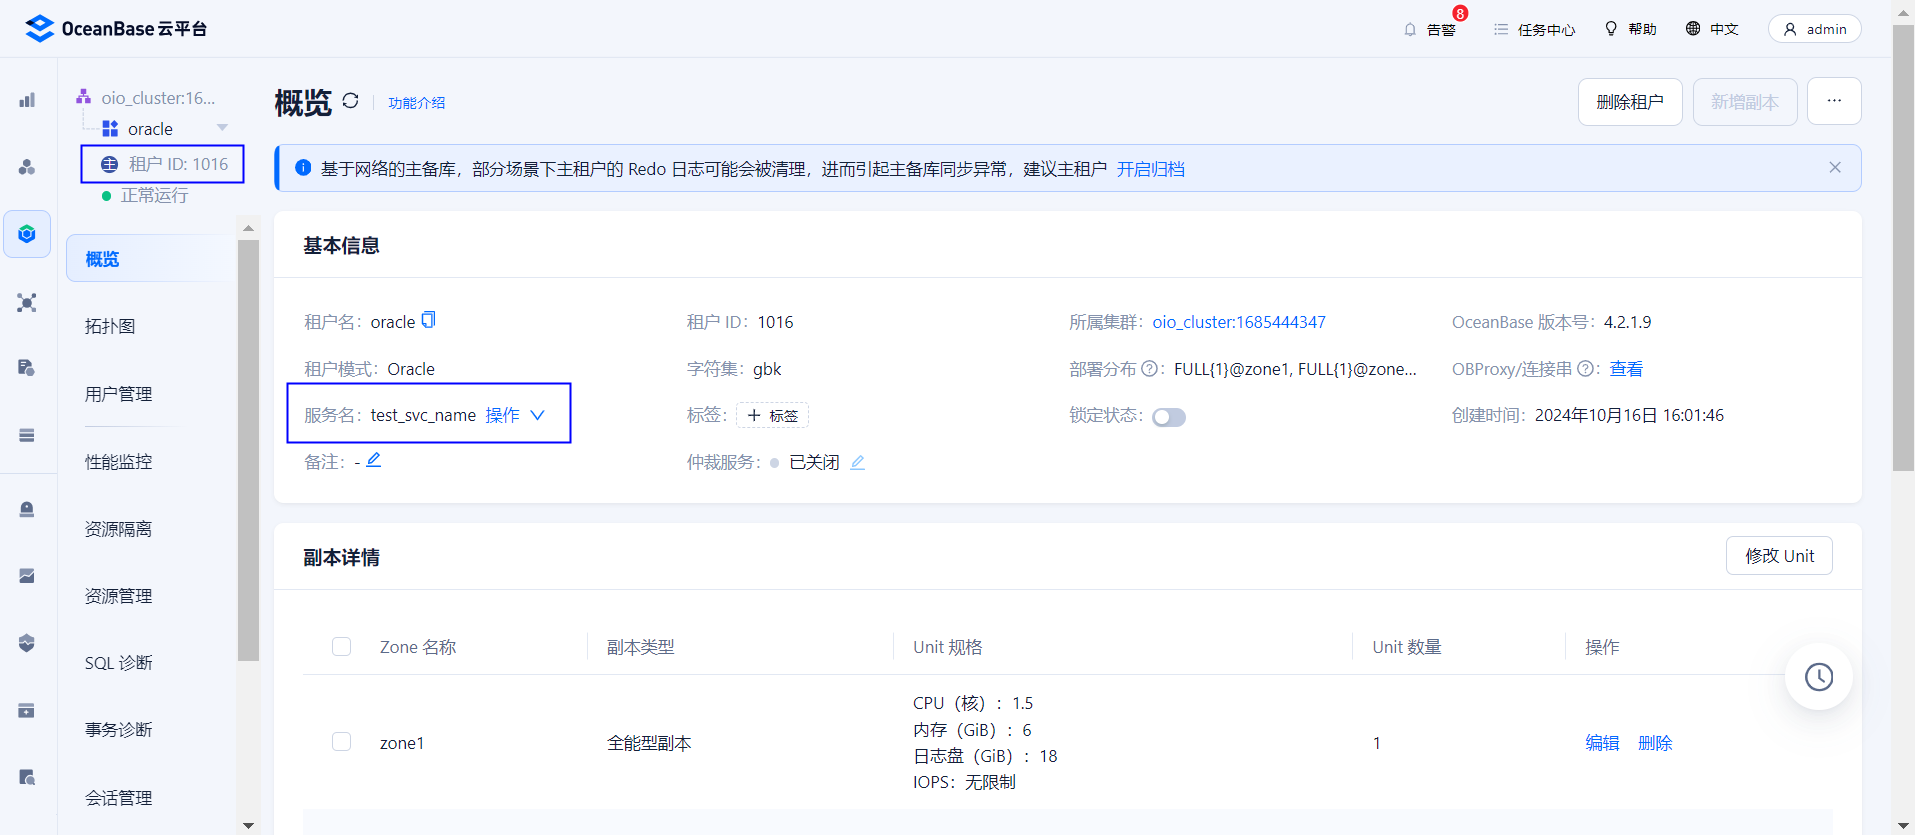Viewport: 1915px width, 835px height.
Task: Refresh the 概览 overview page
Action: click(x=350, y=101)
